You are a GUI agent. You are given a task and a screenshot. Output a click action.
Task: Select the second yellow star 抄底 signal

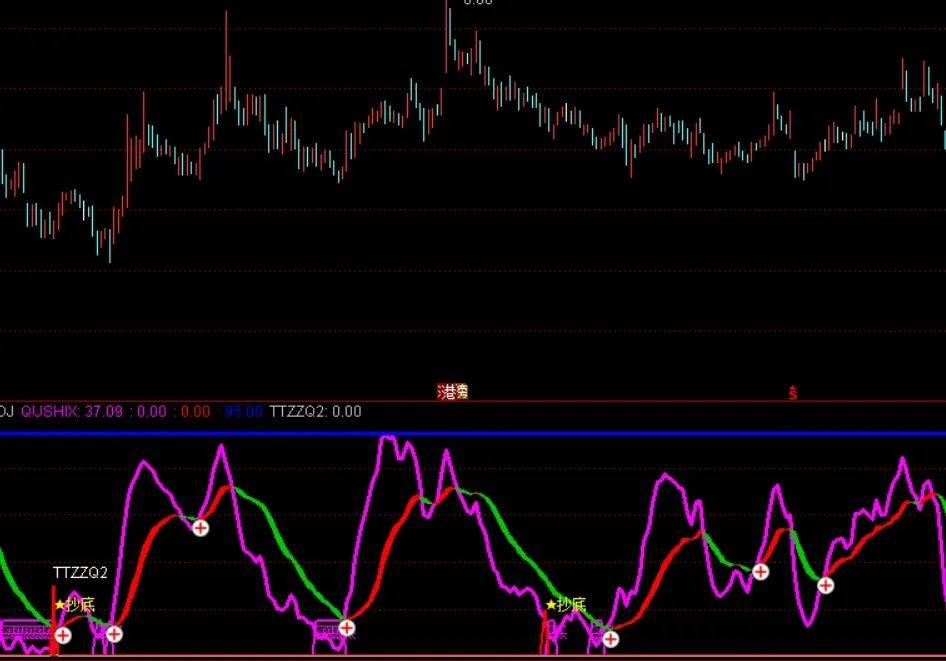pyautogui.click(x=565, y=604)
